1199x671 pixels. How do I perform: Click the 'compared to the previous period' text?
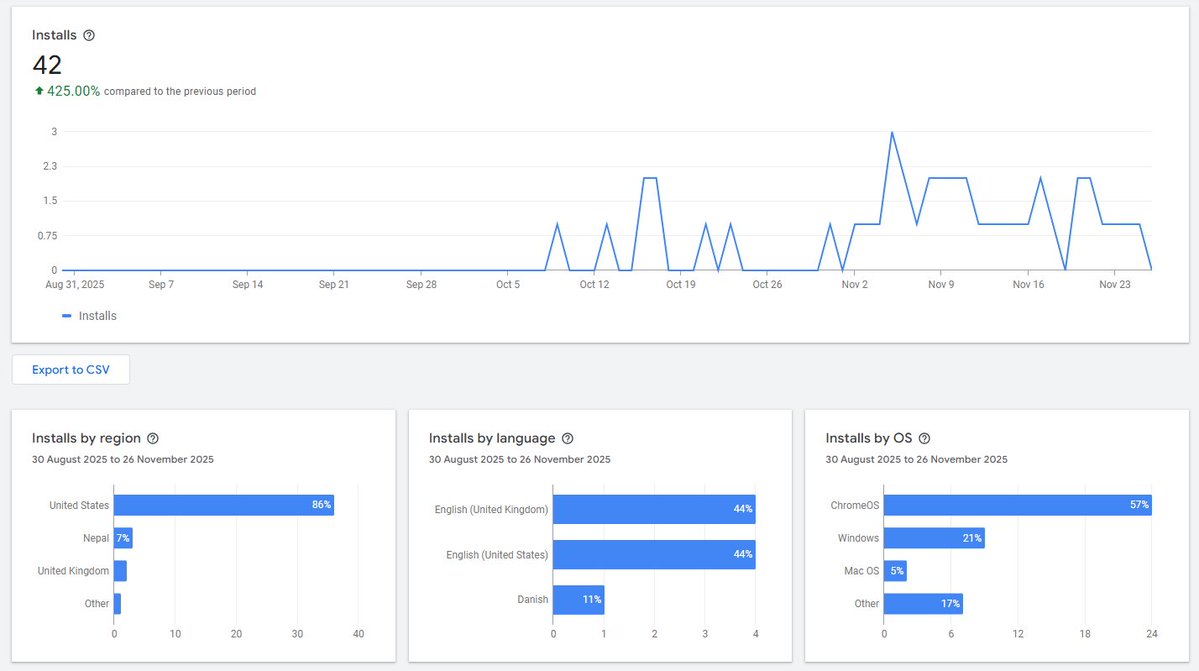(180, 91)
